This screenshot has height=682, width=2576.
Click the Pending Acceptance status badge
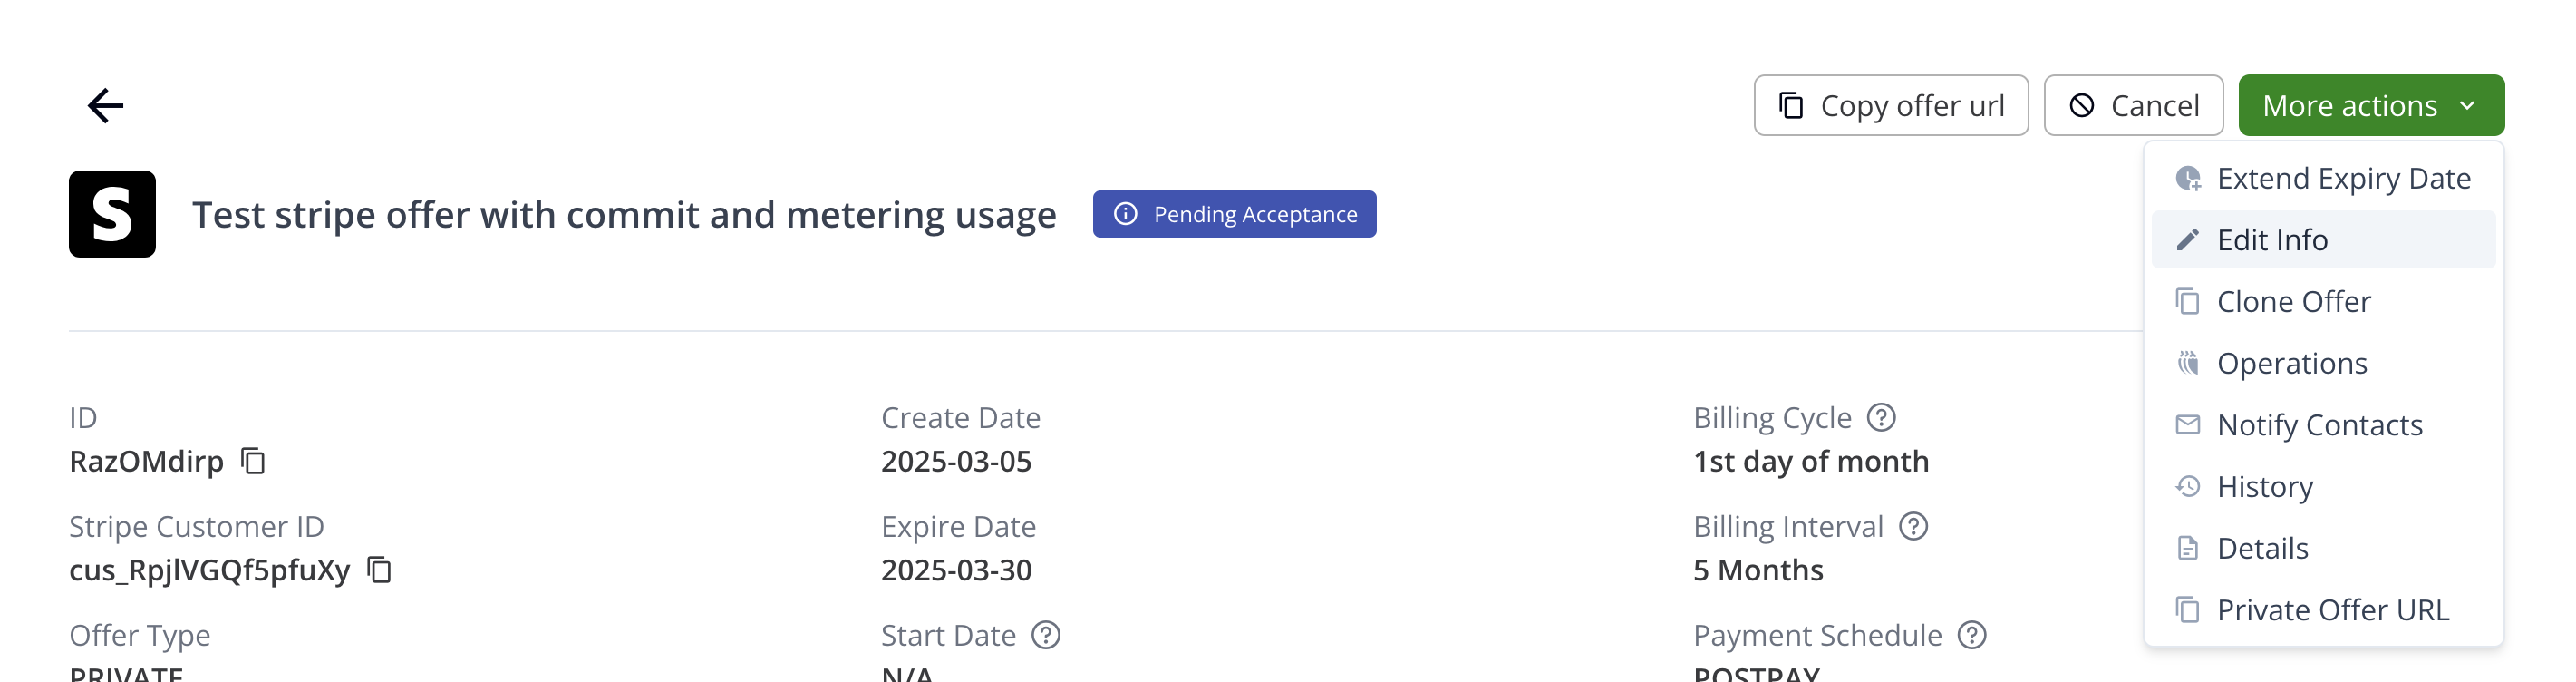tap(1234, 214)
